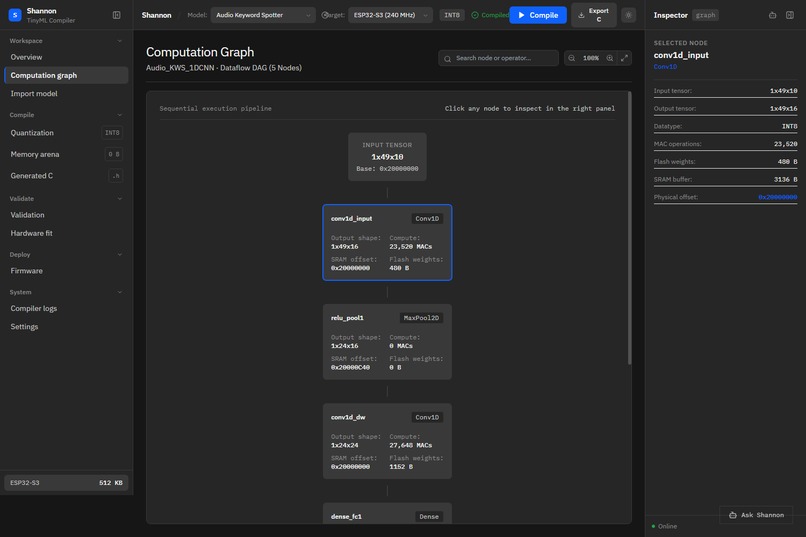The width and height of the screenshot is (806, 537).
Task: Click the green Compiled status indicator
Action: [489, 15]
